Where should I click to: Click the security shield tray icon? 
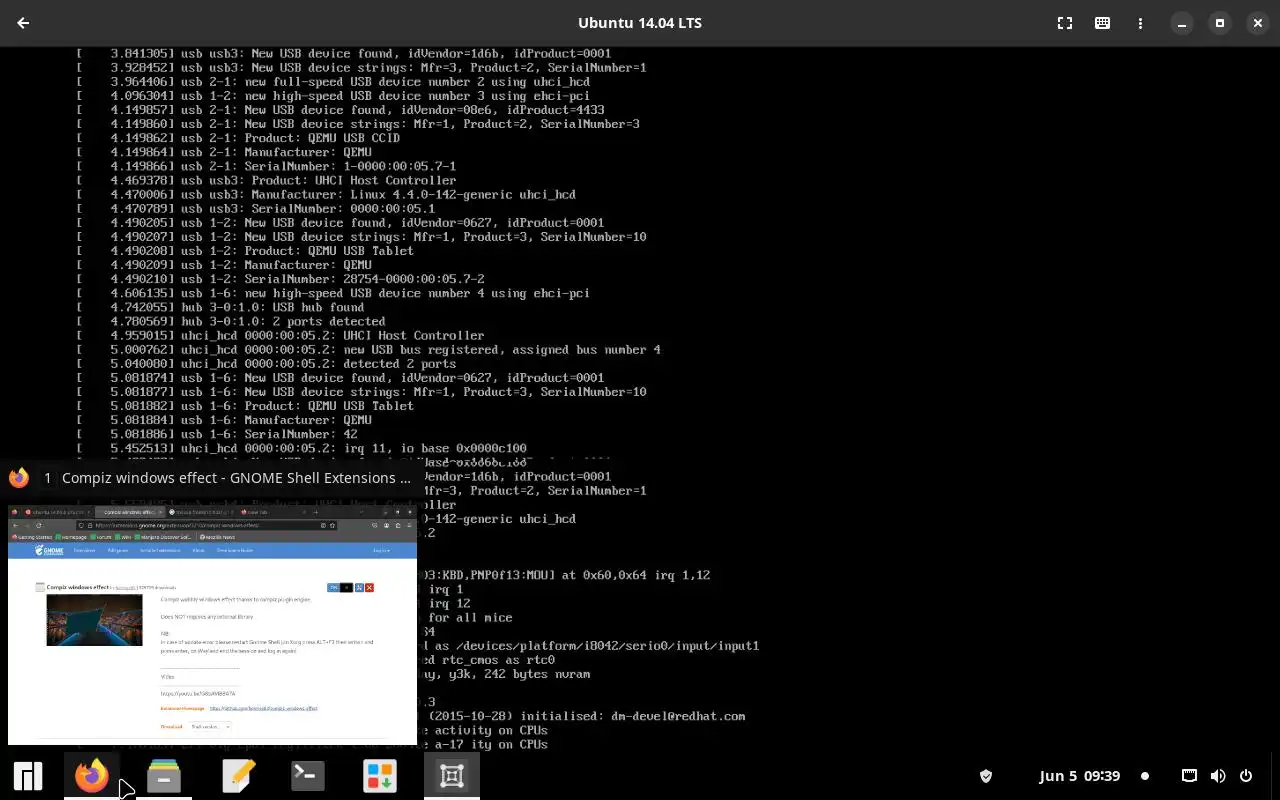point(985,776)
